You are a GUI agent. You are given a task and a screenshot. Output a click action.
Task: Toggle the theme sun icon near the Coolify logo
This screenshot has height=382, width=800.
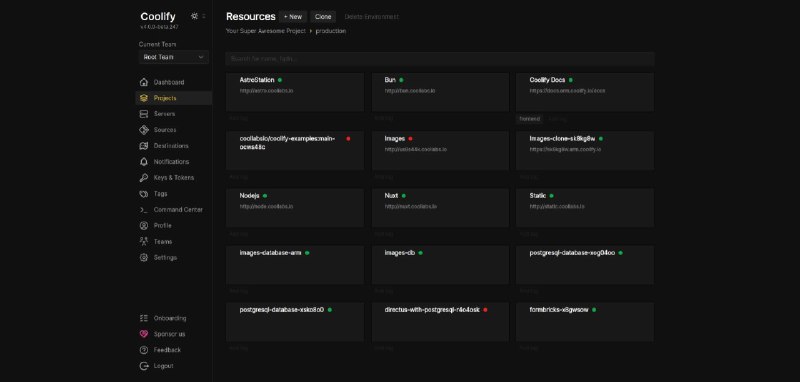point(194,16)
